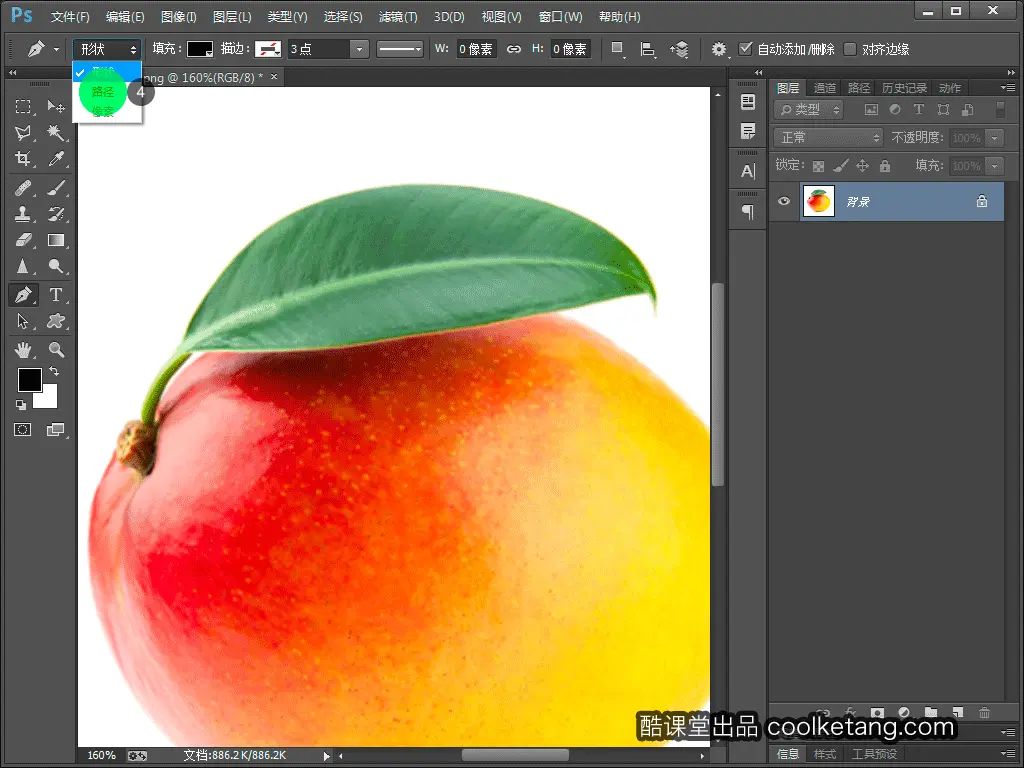Toggle Quick Mask mode
This screenshot has width=1024, height=768.
[23, 430]
